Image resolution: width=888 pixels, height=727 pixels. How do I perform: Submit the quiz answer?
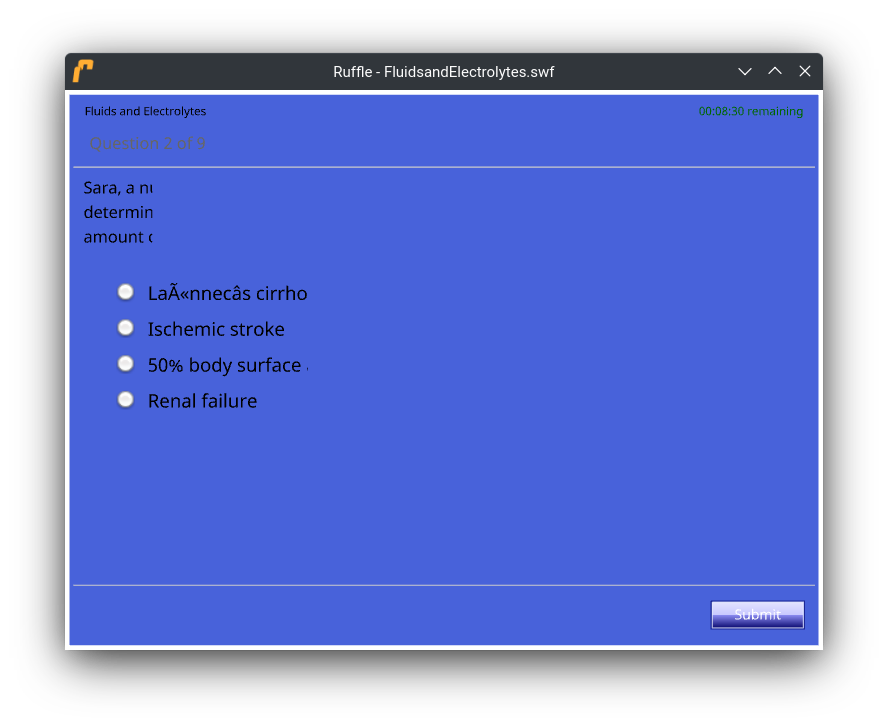(x=757, y=614)
